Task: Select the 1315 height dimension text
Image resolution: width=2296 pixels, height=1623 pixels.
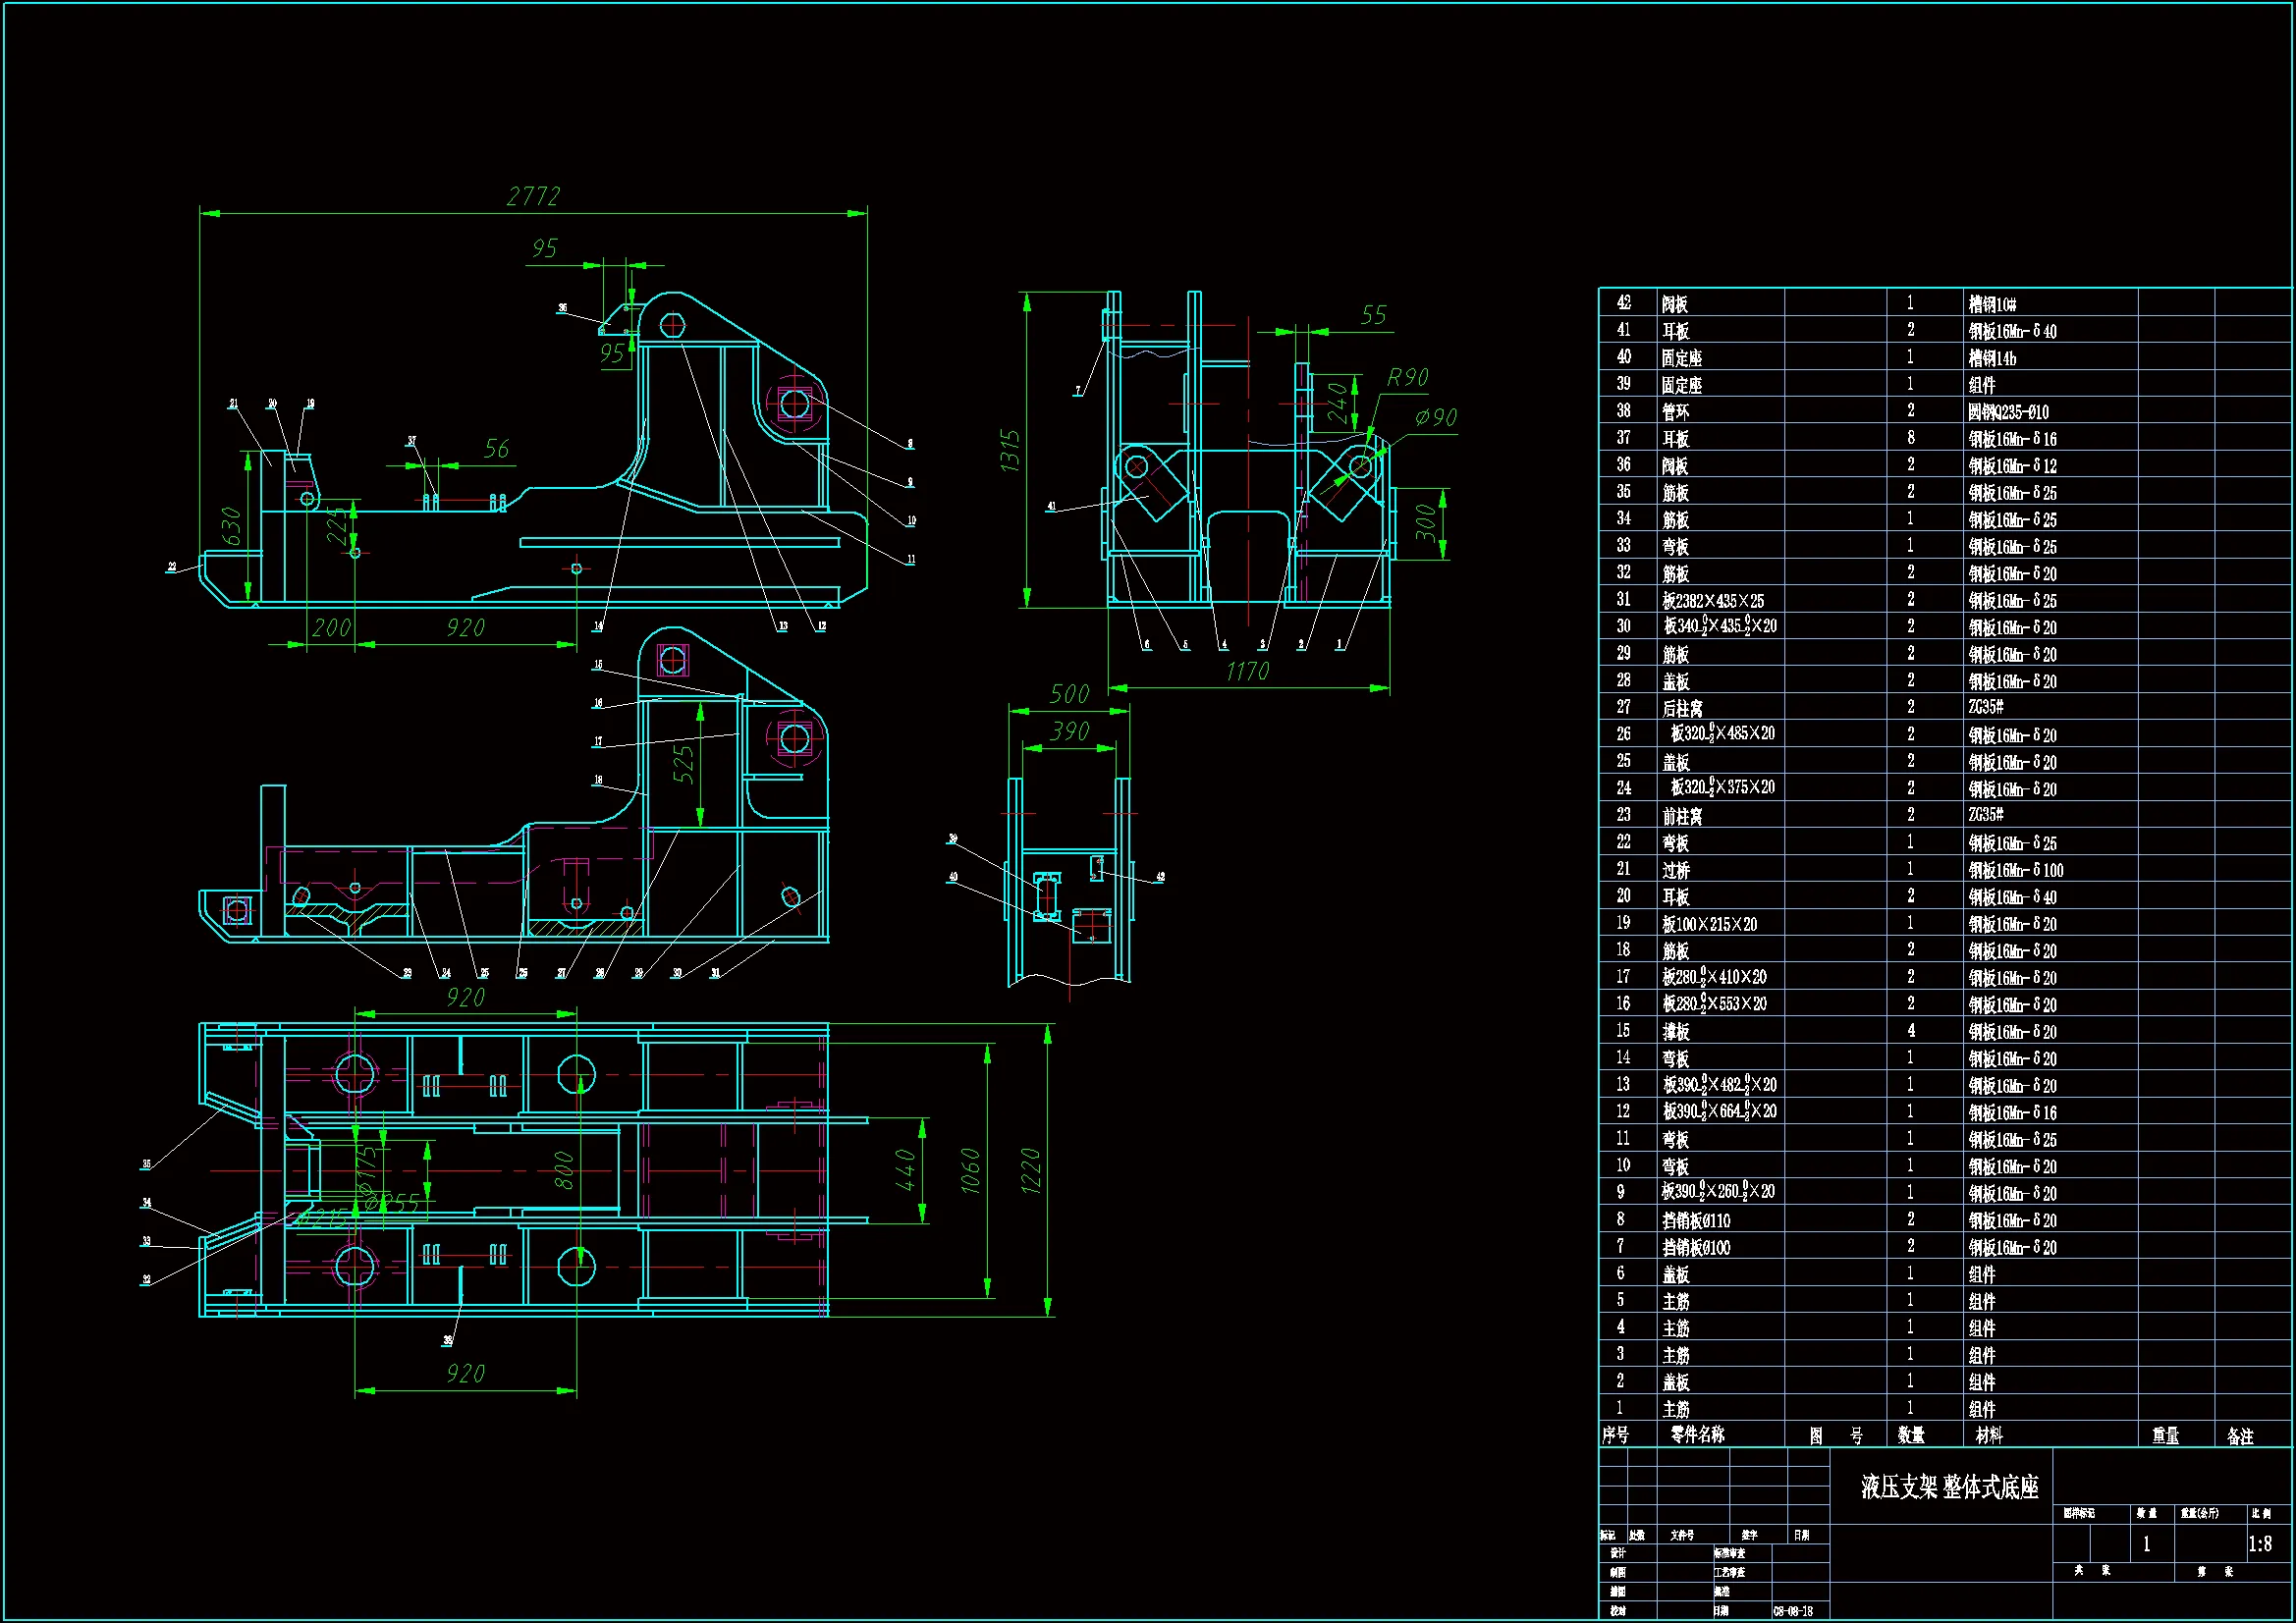Action: tap(1010, 450)
